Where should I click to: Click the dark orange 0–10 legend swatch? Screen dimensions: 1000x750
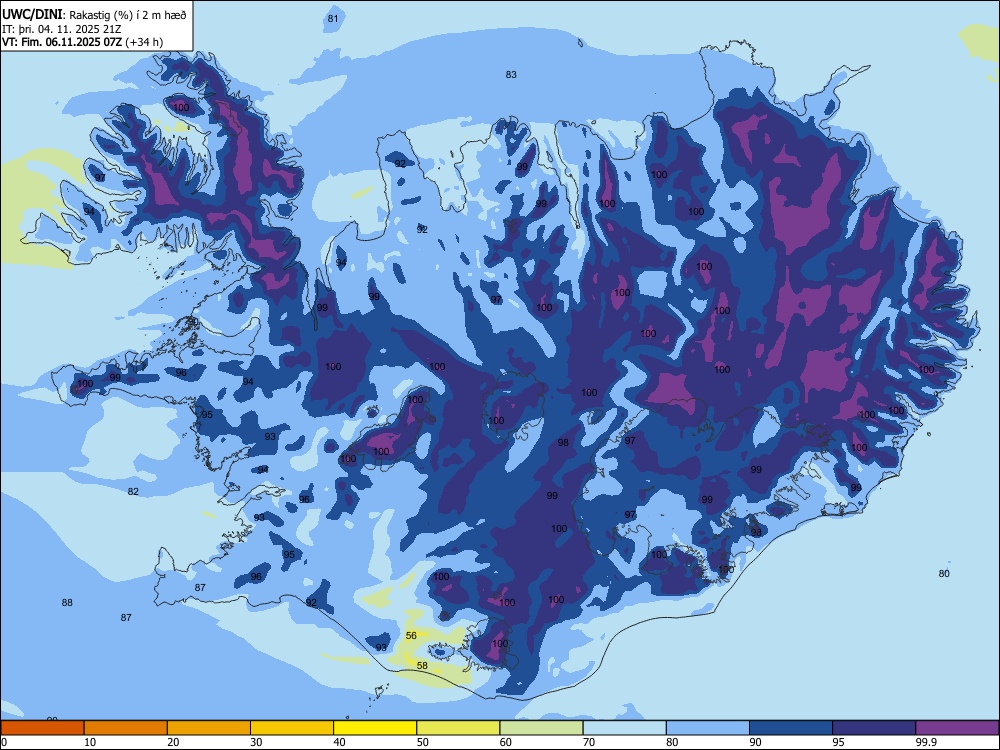pyautogui.click(x=42, y=728)
